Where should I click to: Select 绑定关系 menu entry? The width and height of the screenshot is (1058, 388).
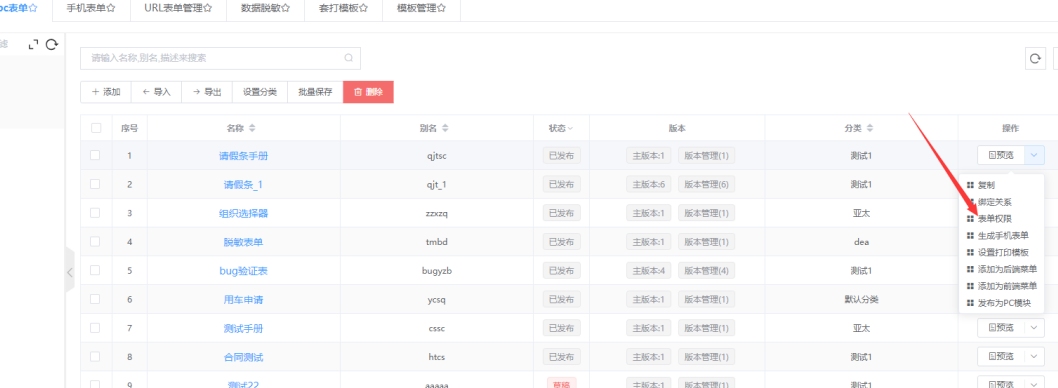click(995, 202)
